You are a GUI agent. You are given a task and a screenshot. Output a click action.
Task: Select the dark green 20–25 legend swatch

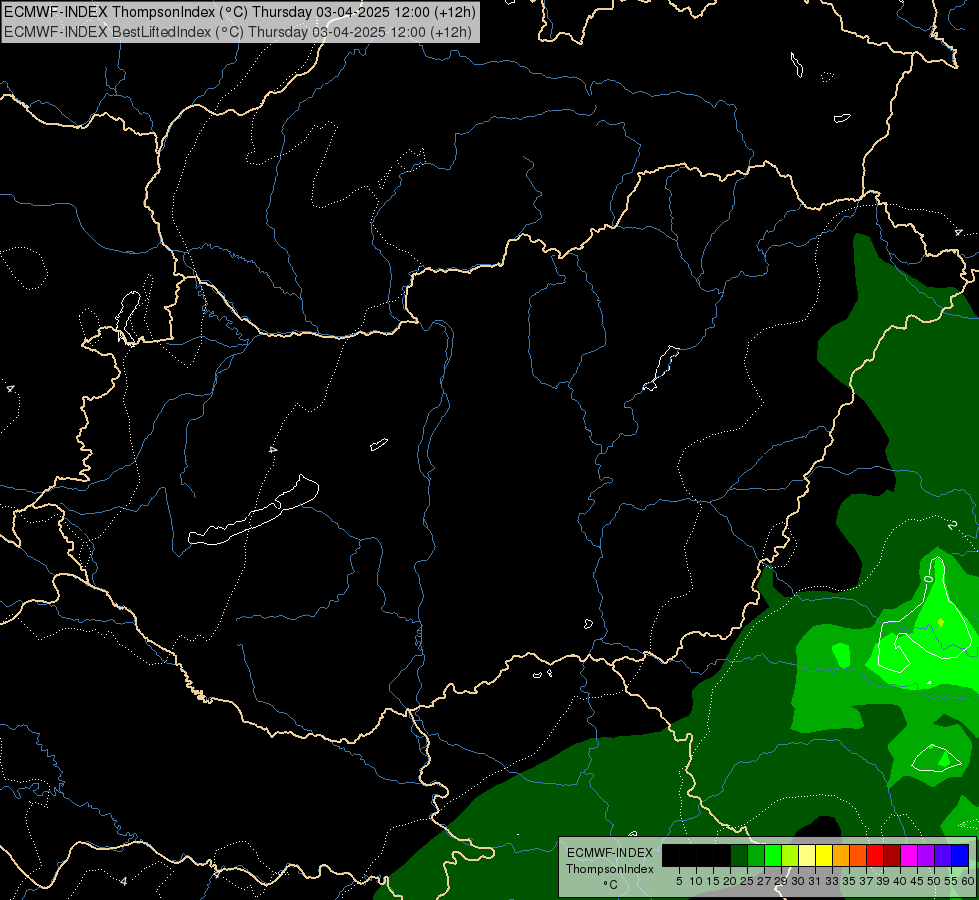pos(739,856)
